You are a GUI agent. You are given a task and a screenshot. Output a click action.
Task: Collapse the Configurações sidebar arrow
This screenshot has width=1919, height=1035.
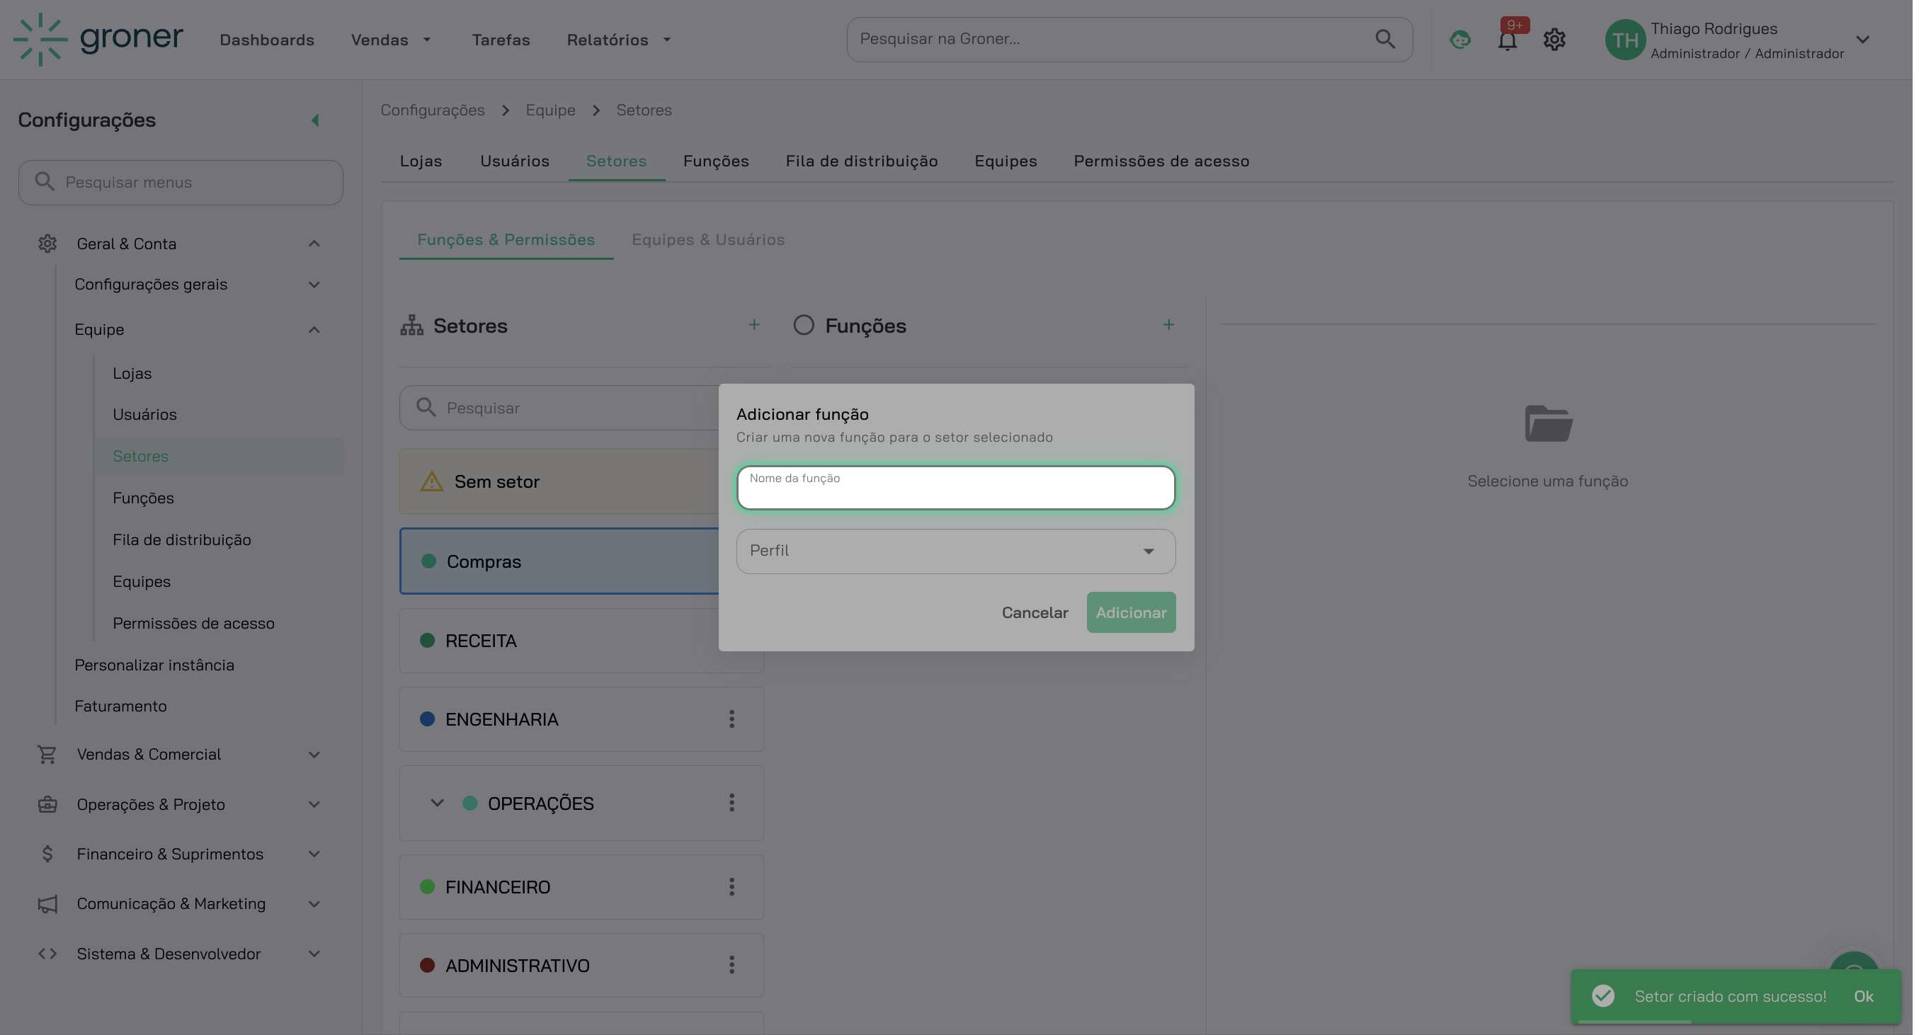(316, 121)
